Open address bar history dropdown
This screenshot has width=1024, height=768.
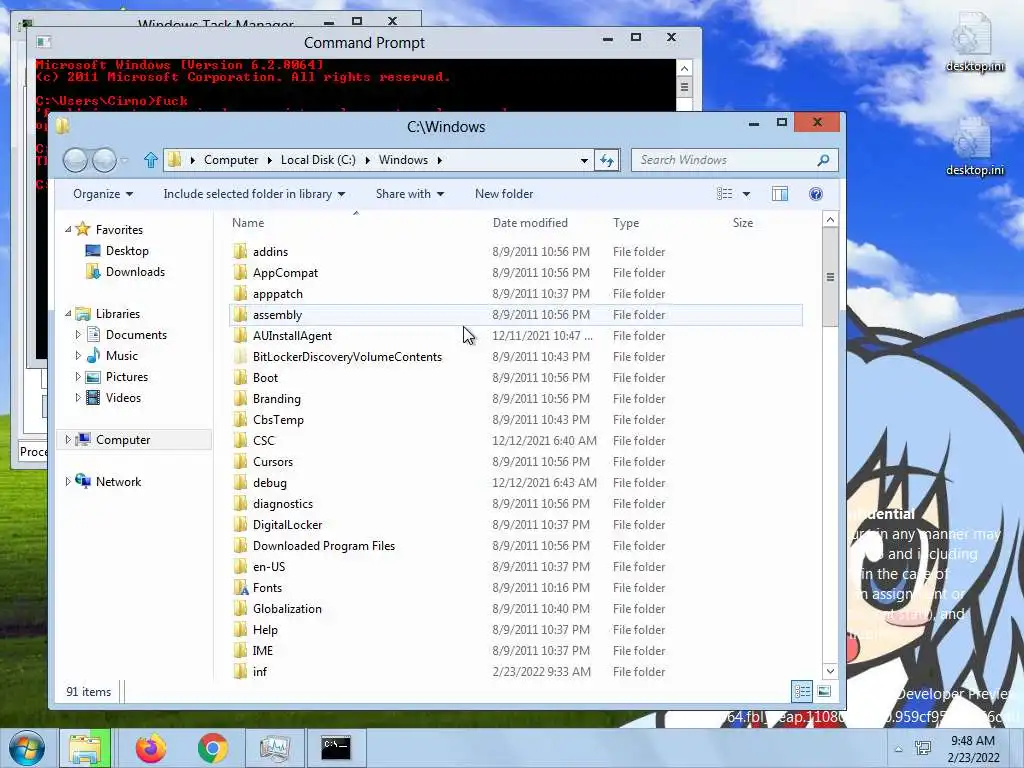pos(584,161)
